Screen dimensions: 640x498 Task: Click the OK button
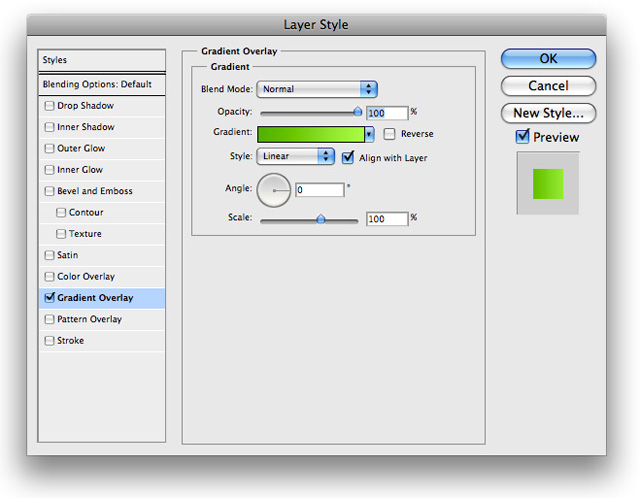pyautogui.click(x=548, y=58)
